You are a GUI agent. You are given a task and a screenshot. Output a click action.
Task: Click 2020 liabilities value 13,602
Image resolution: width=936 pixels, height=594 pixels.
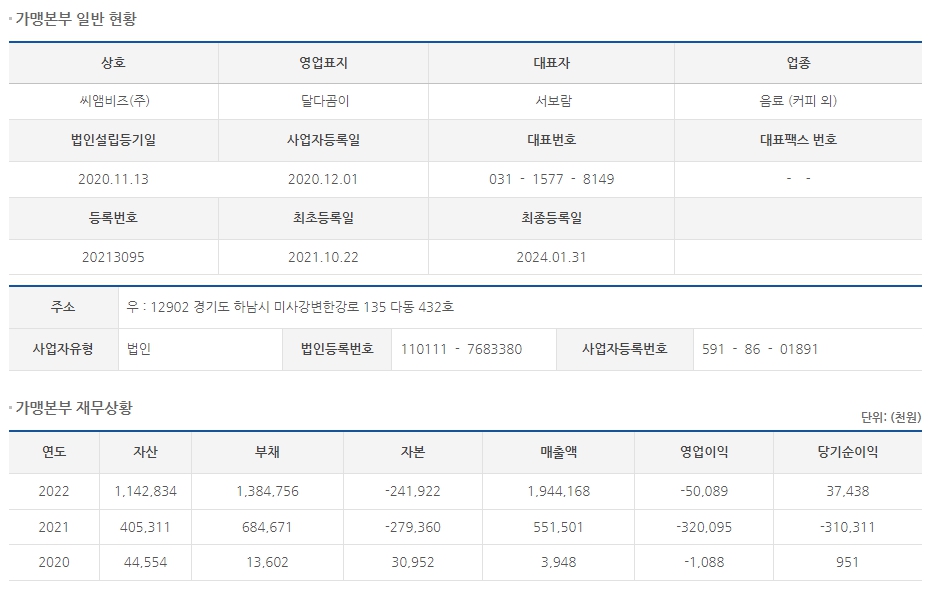[267, 562]
